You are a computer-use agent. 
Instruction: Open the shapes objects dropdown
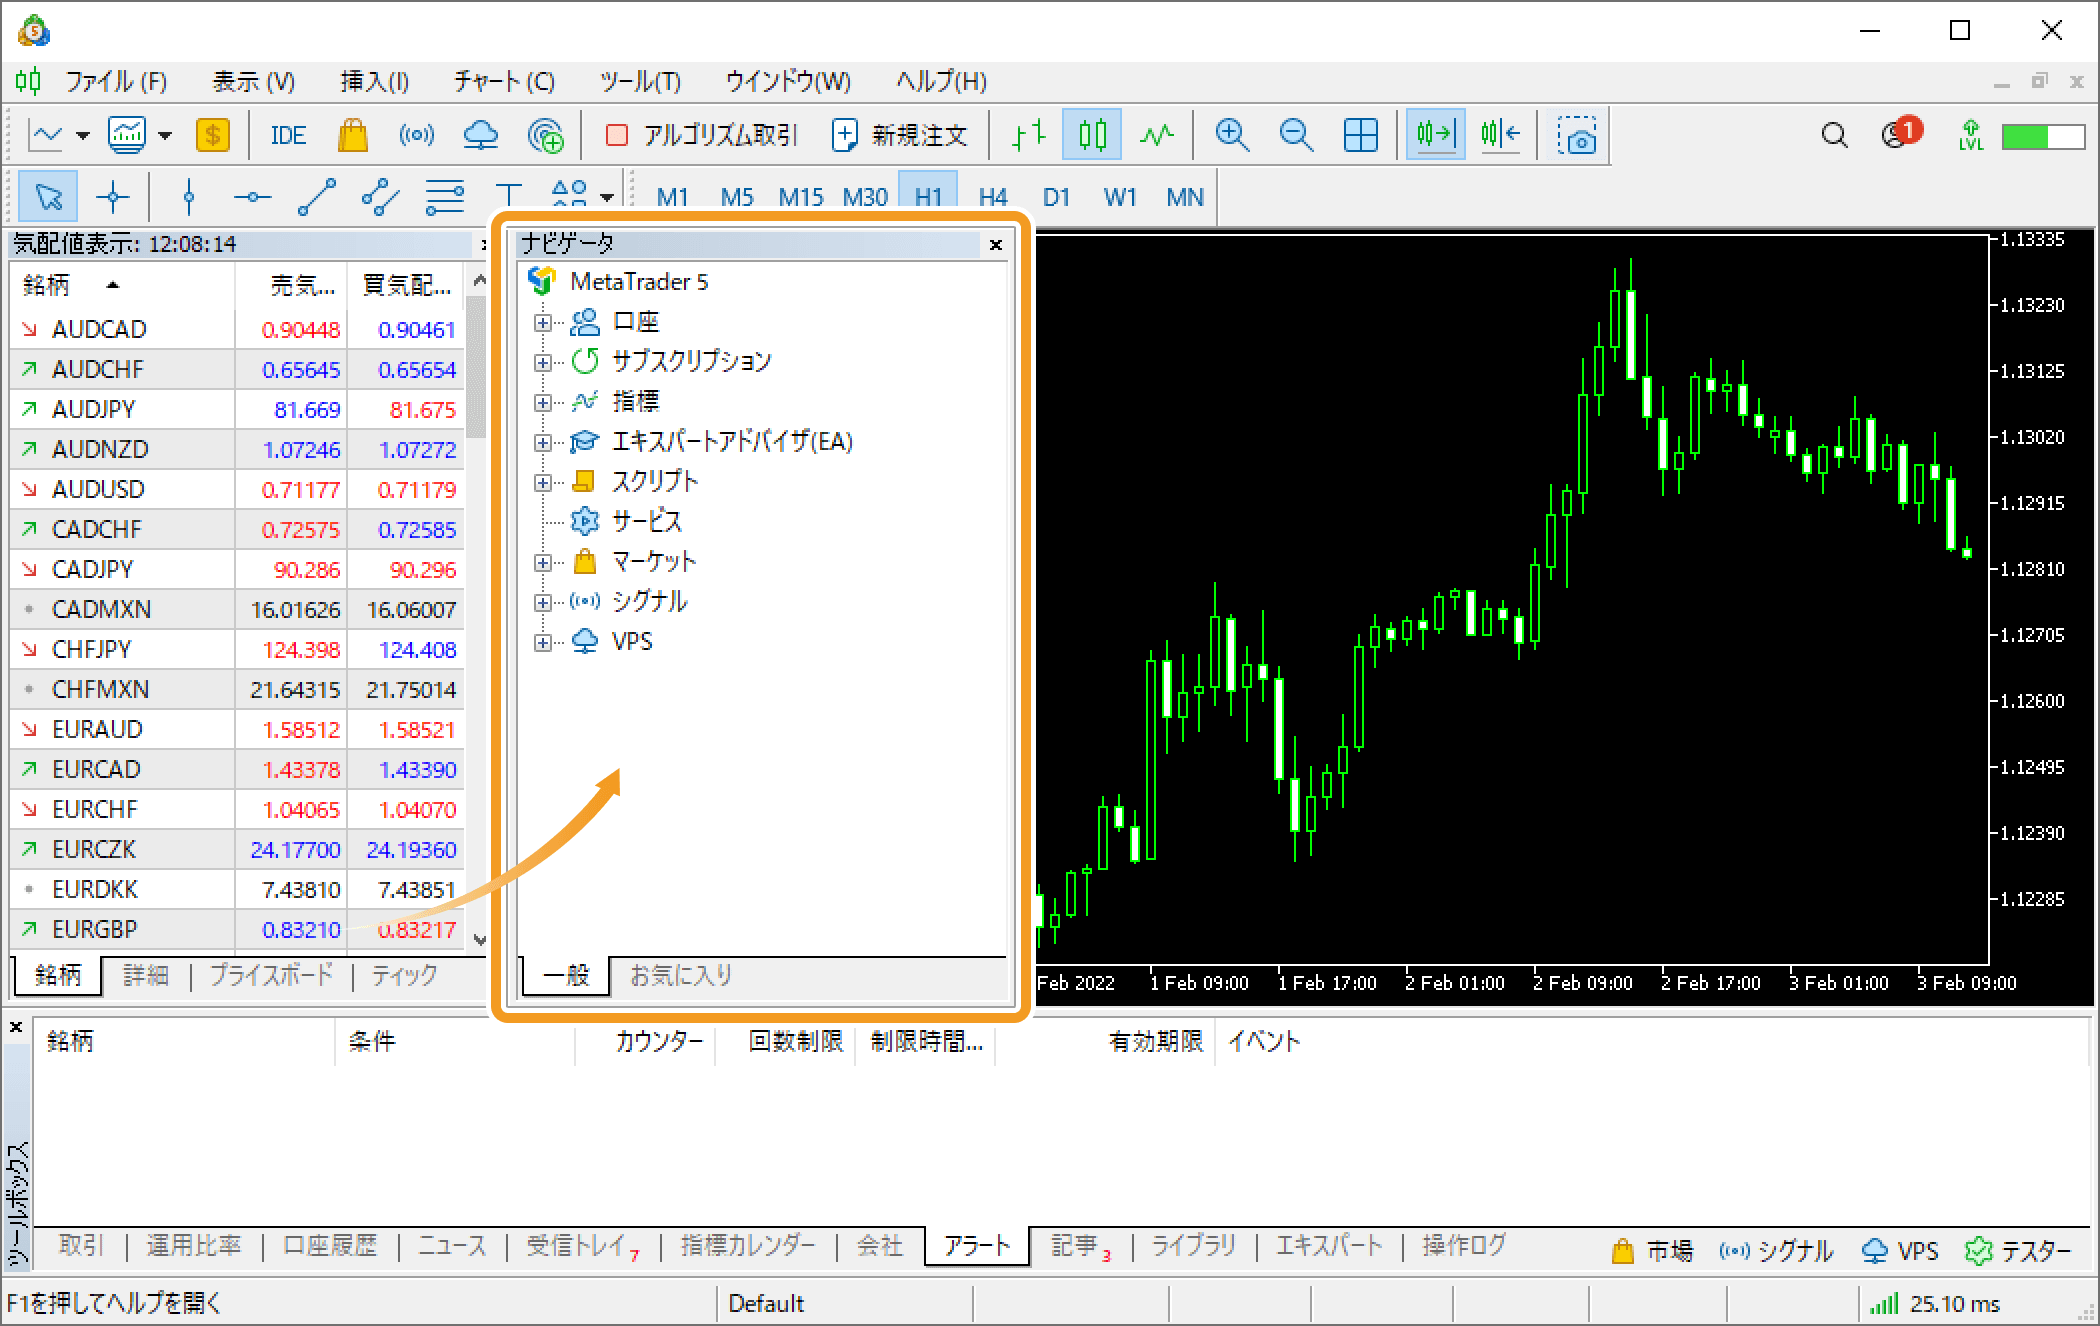coord(607,197)
